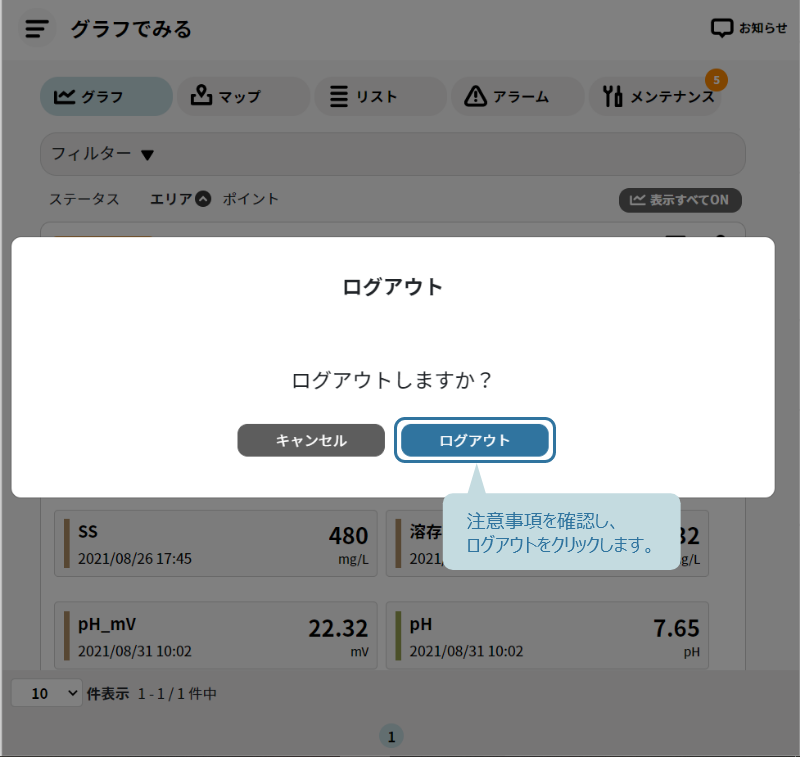The width and height of the screenshot is (800, 757).
Task: Switch to the マップ tab
Action: point(243,96)
